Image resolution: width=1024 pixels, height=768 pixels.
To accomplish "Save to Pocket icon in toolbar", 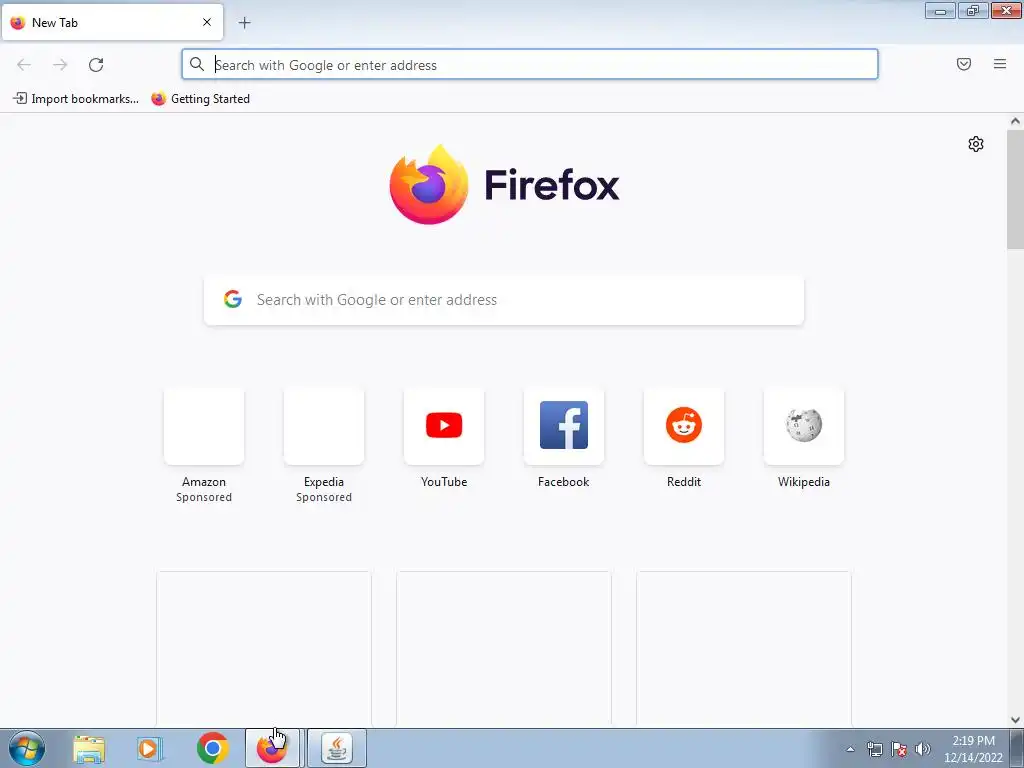I will (x=964, y=64).
